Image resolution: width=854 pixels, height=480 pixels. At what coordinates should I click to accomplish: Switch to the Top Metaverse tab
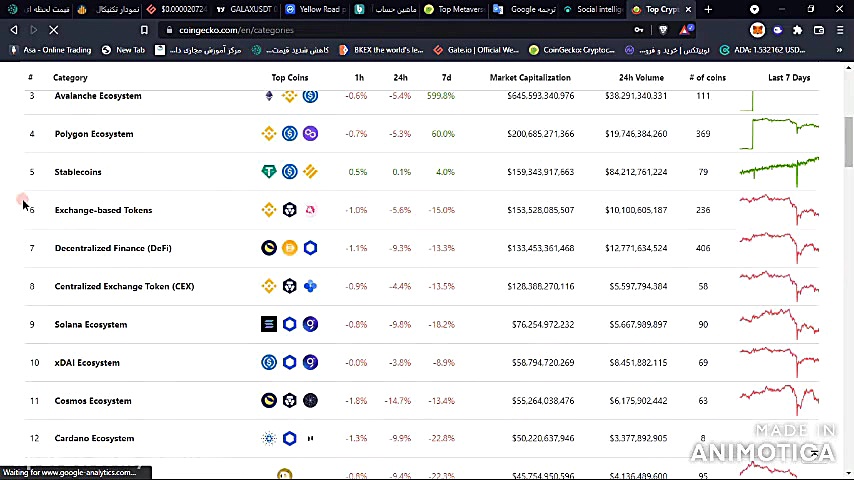(x=454, y=9)
